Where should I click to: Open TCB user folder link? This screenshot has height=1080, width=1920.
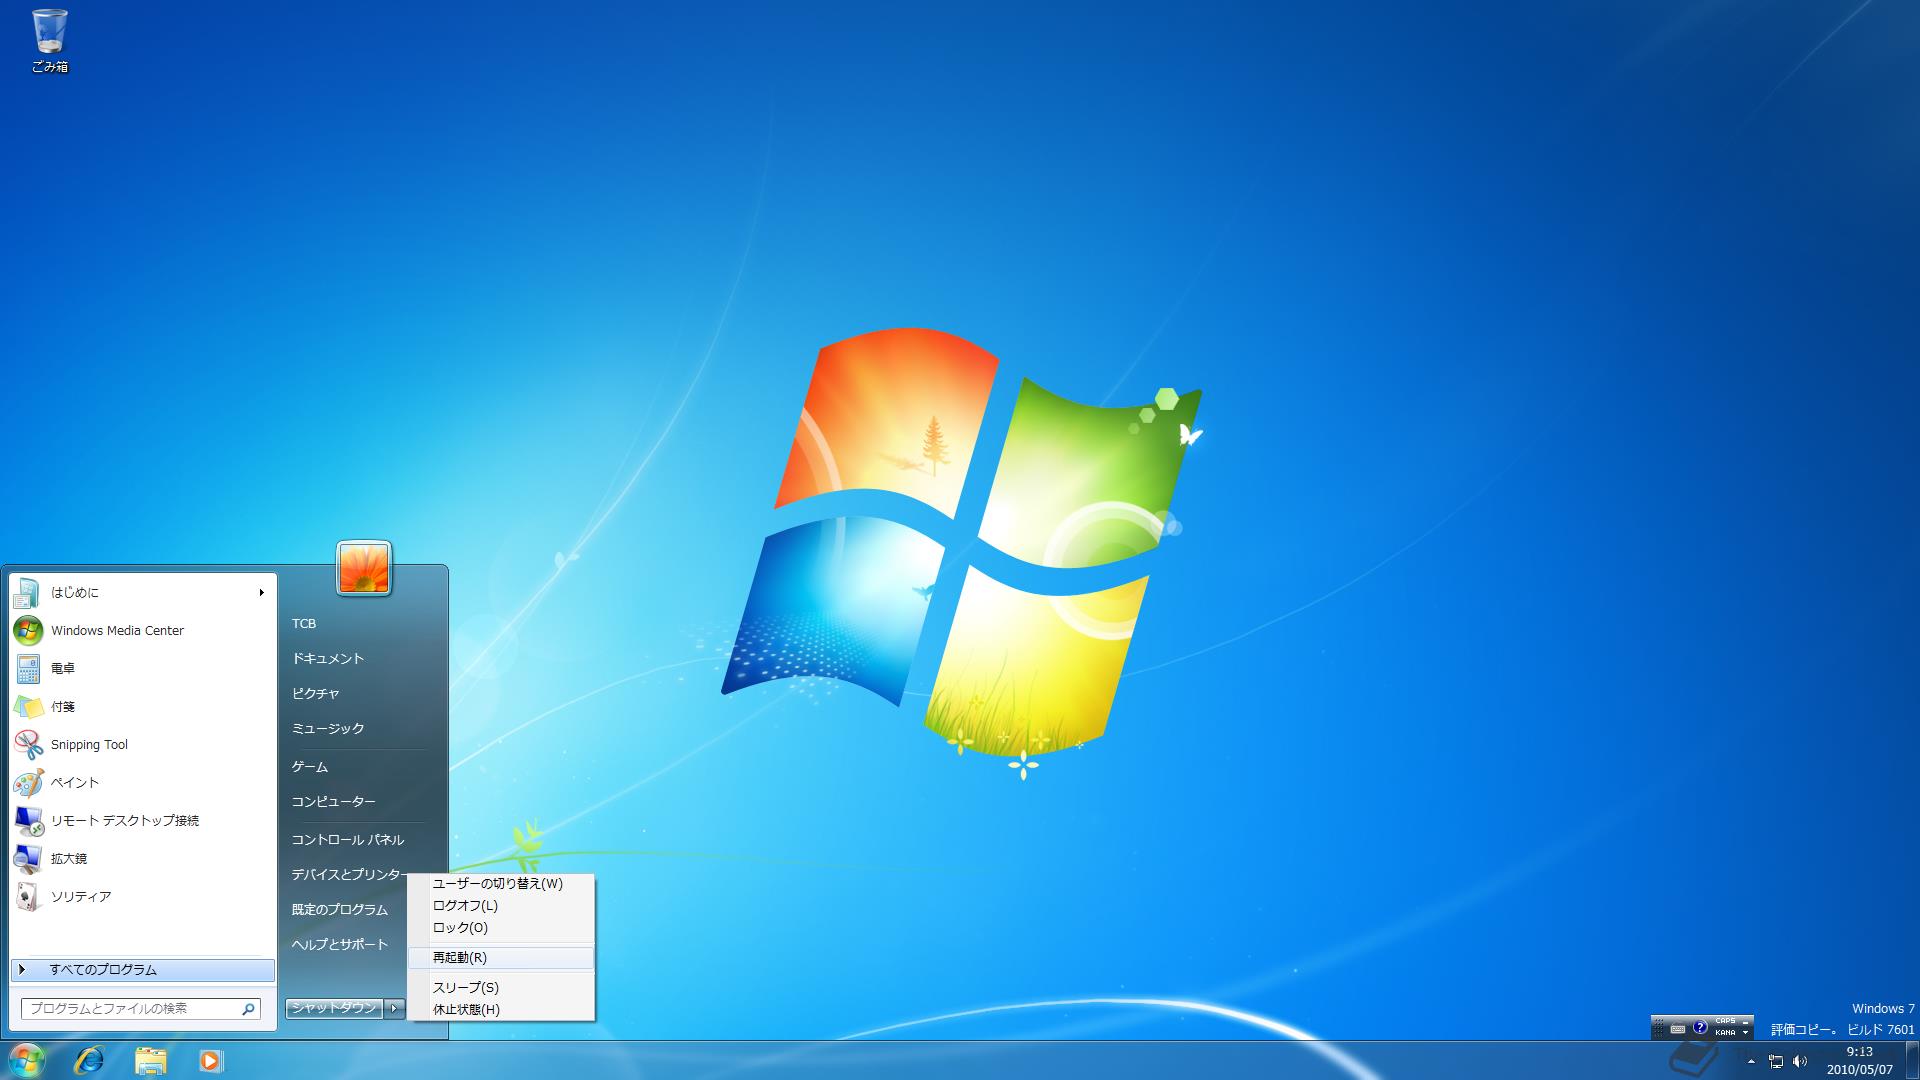tap(304, 624)
